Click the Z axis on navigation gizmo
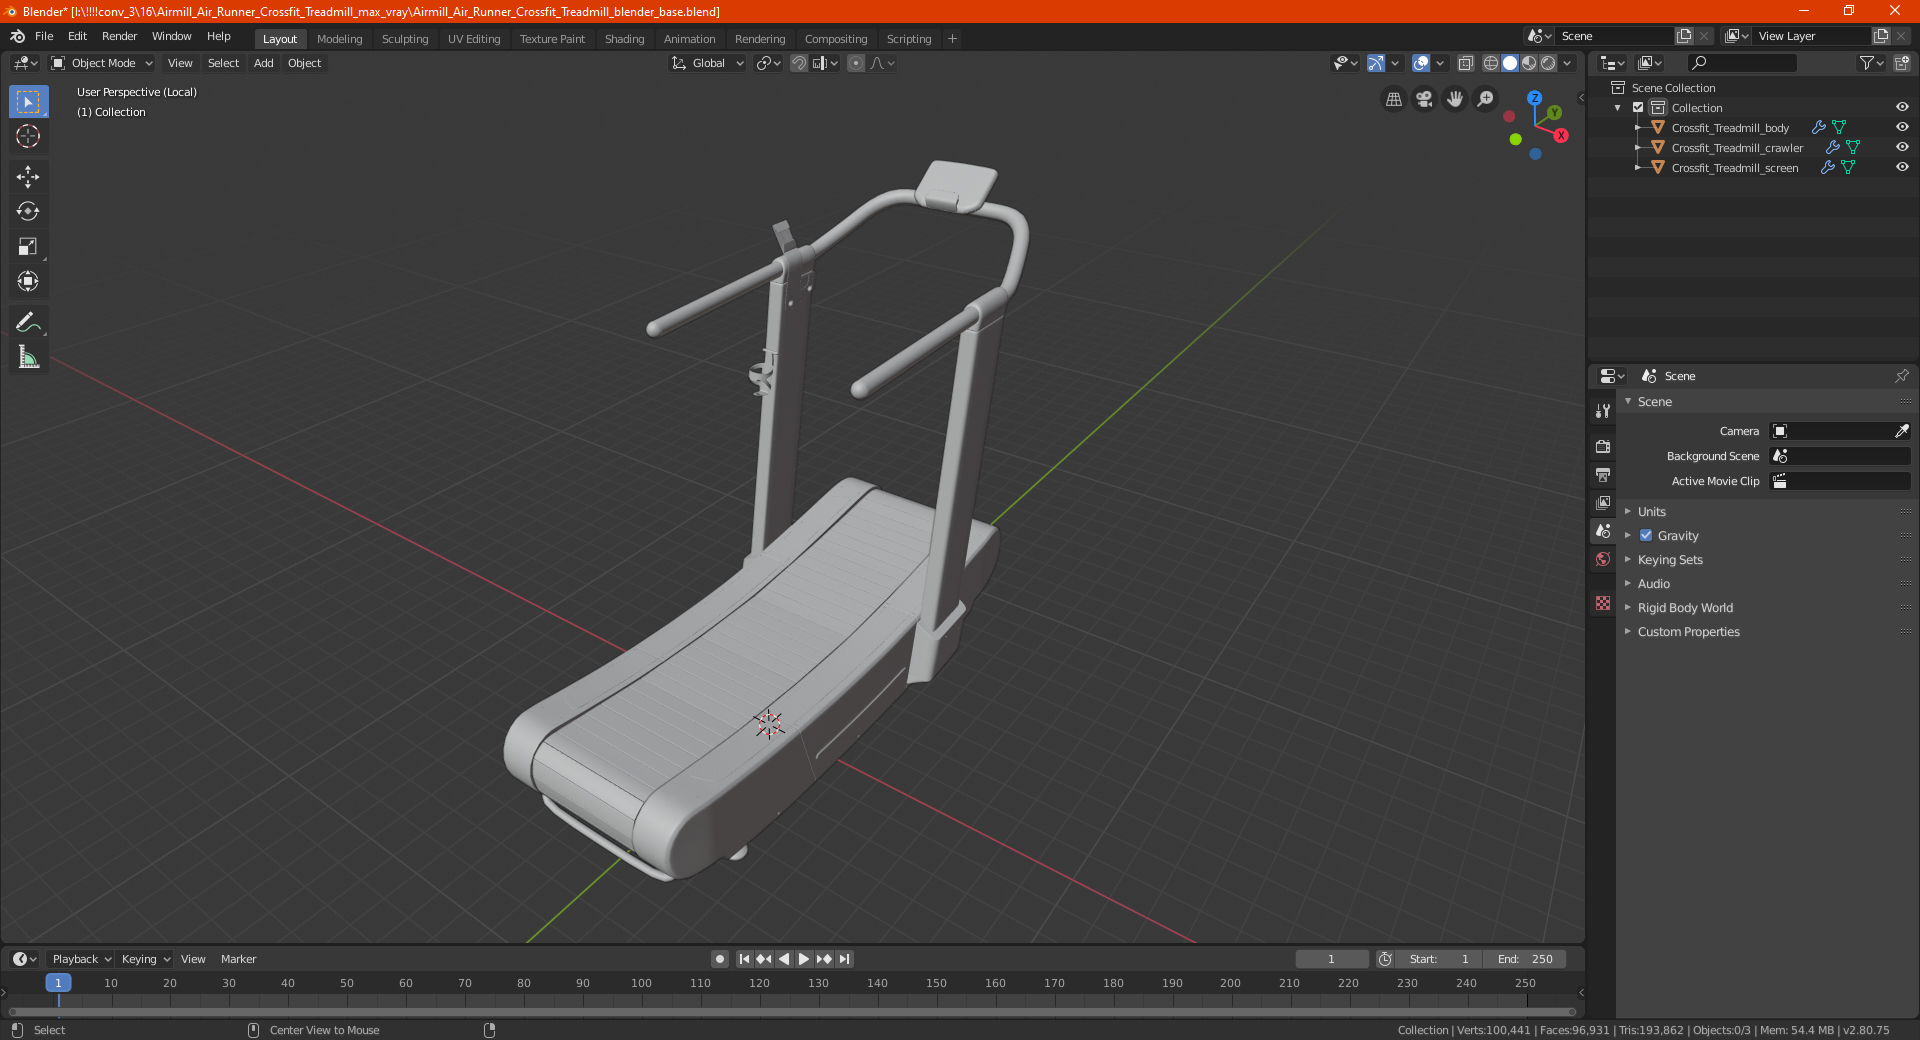Image resolution: width=1920 pixels, height=1040 pixels. pyautogui.click(x=1534, y=98)
